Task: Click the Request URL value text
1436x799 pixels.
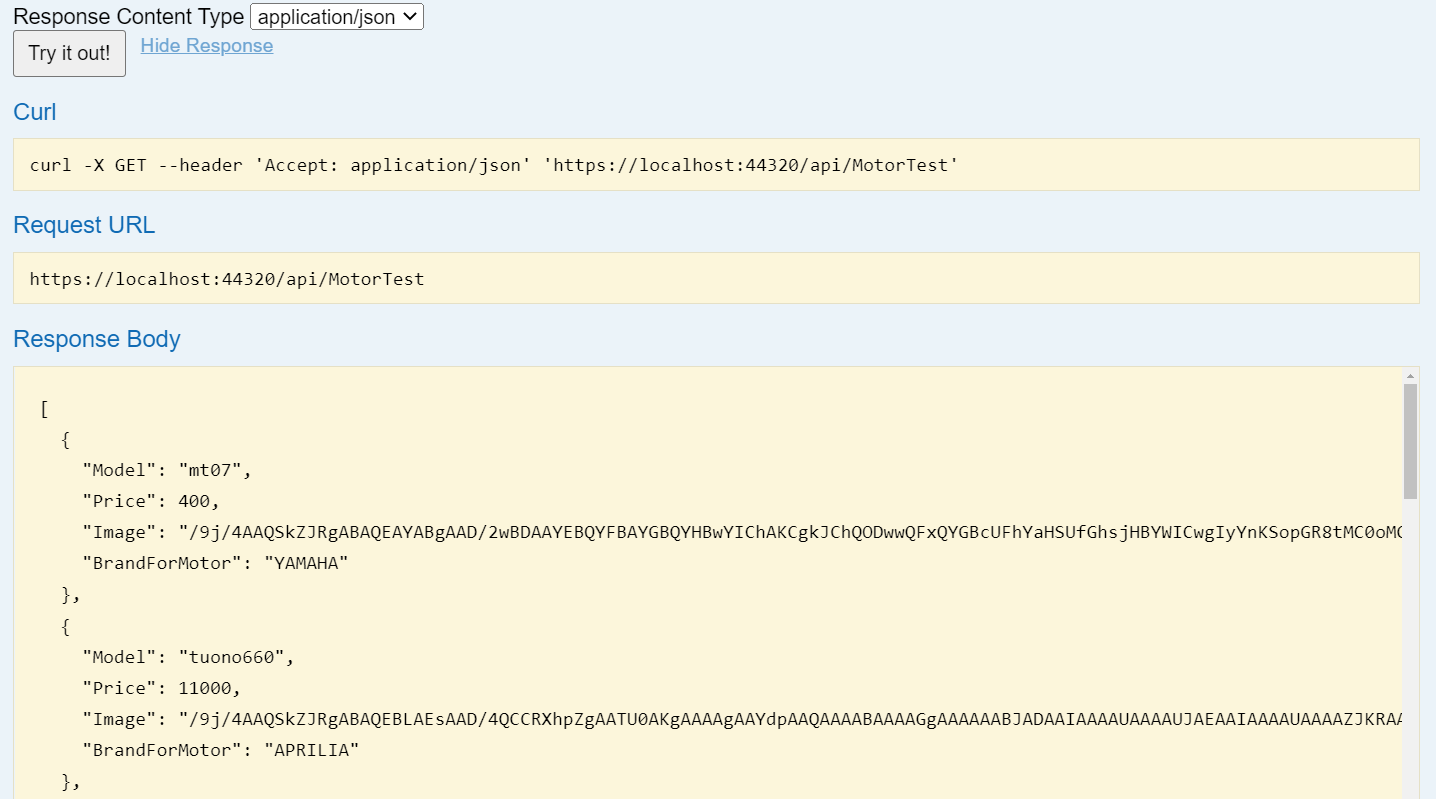Action: [227, 279]
